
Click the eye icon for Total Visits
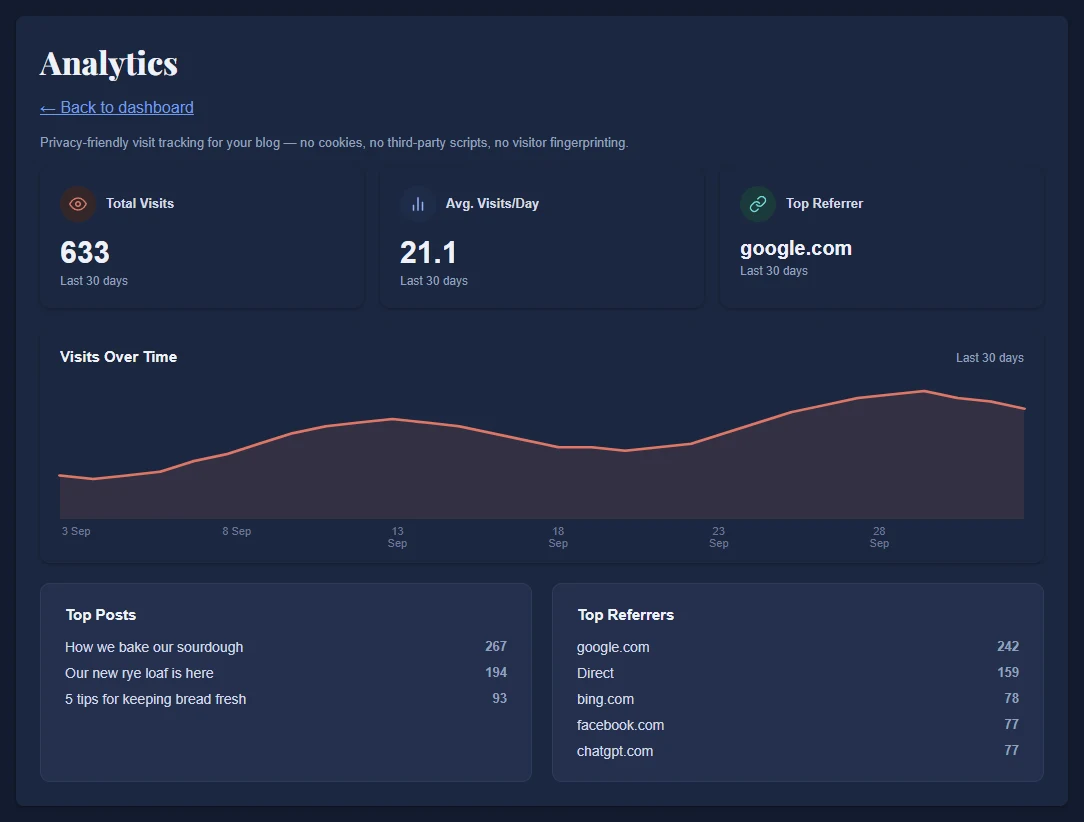tap(78, 204)
